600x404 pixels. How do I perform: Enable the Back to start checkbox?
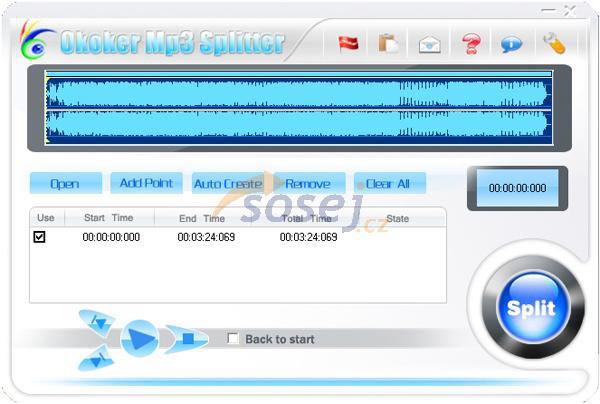pyautogui.click(x=233, y=338)
